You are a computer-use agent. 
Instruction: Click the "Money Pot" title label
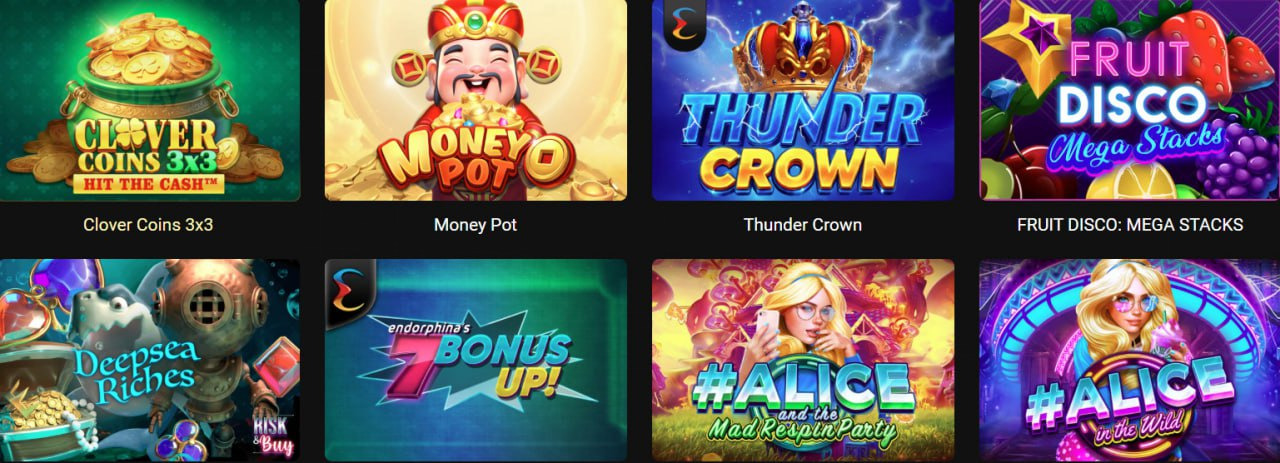[475, 225]
